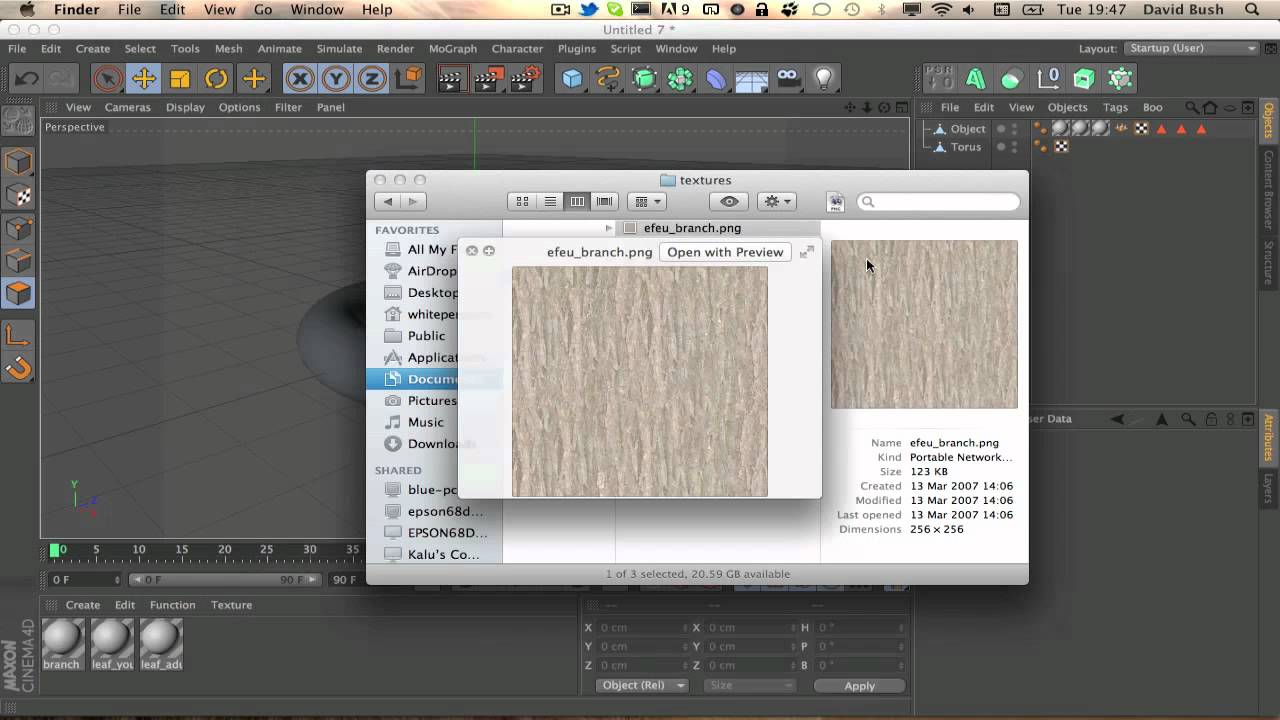Activate the Rotate tool
The image size is (1280, 720).
pos(216,79)
